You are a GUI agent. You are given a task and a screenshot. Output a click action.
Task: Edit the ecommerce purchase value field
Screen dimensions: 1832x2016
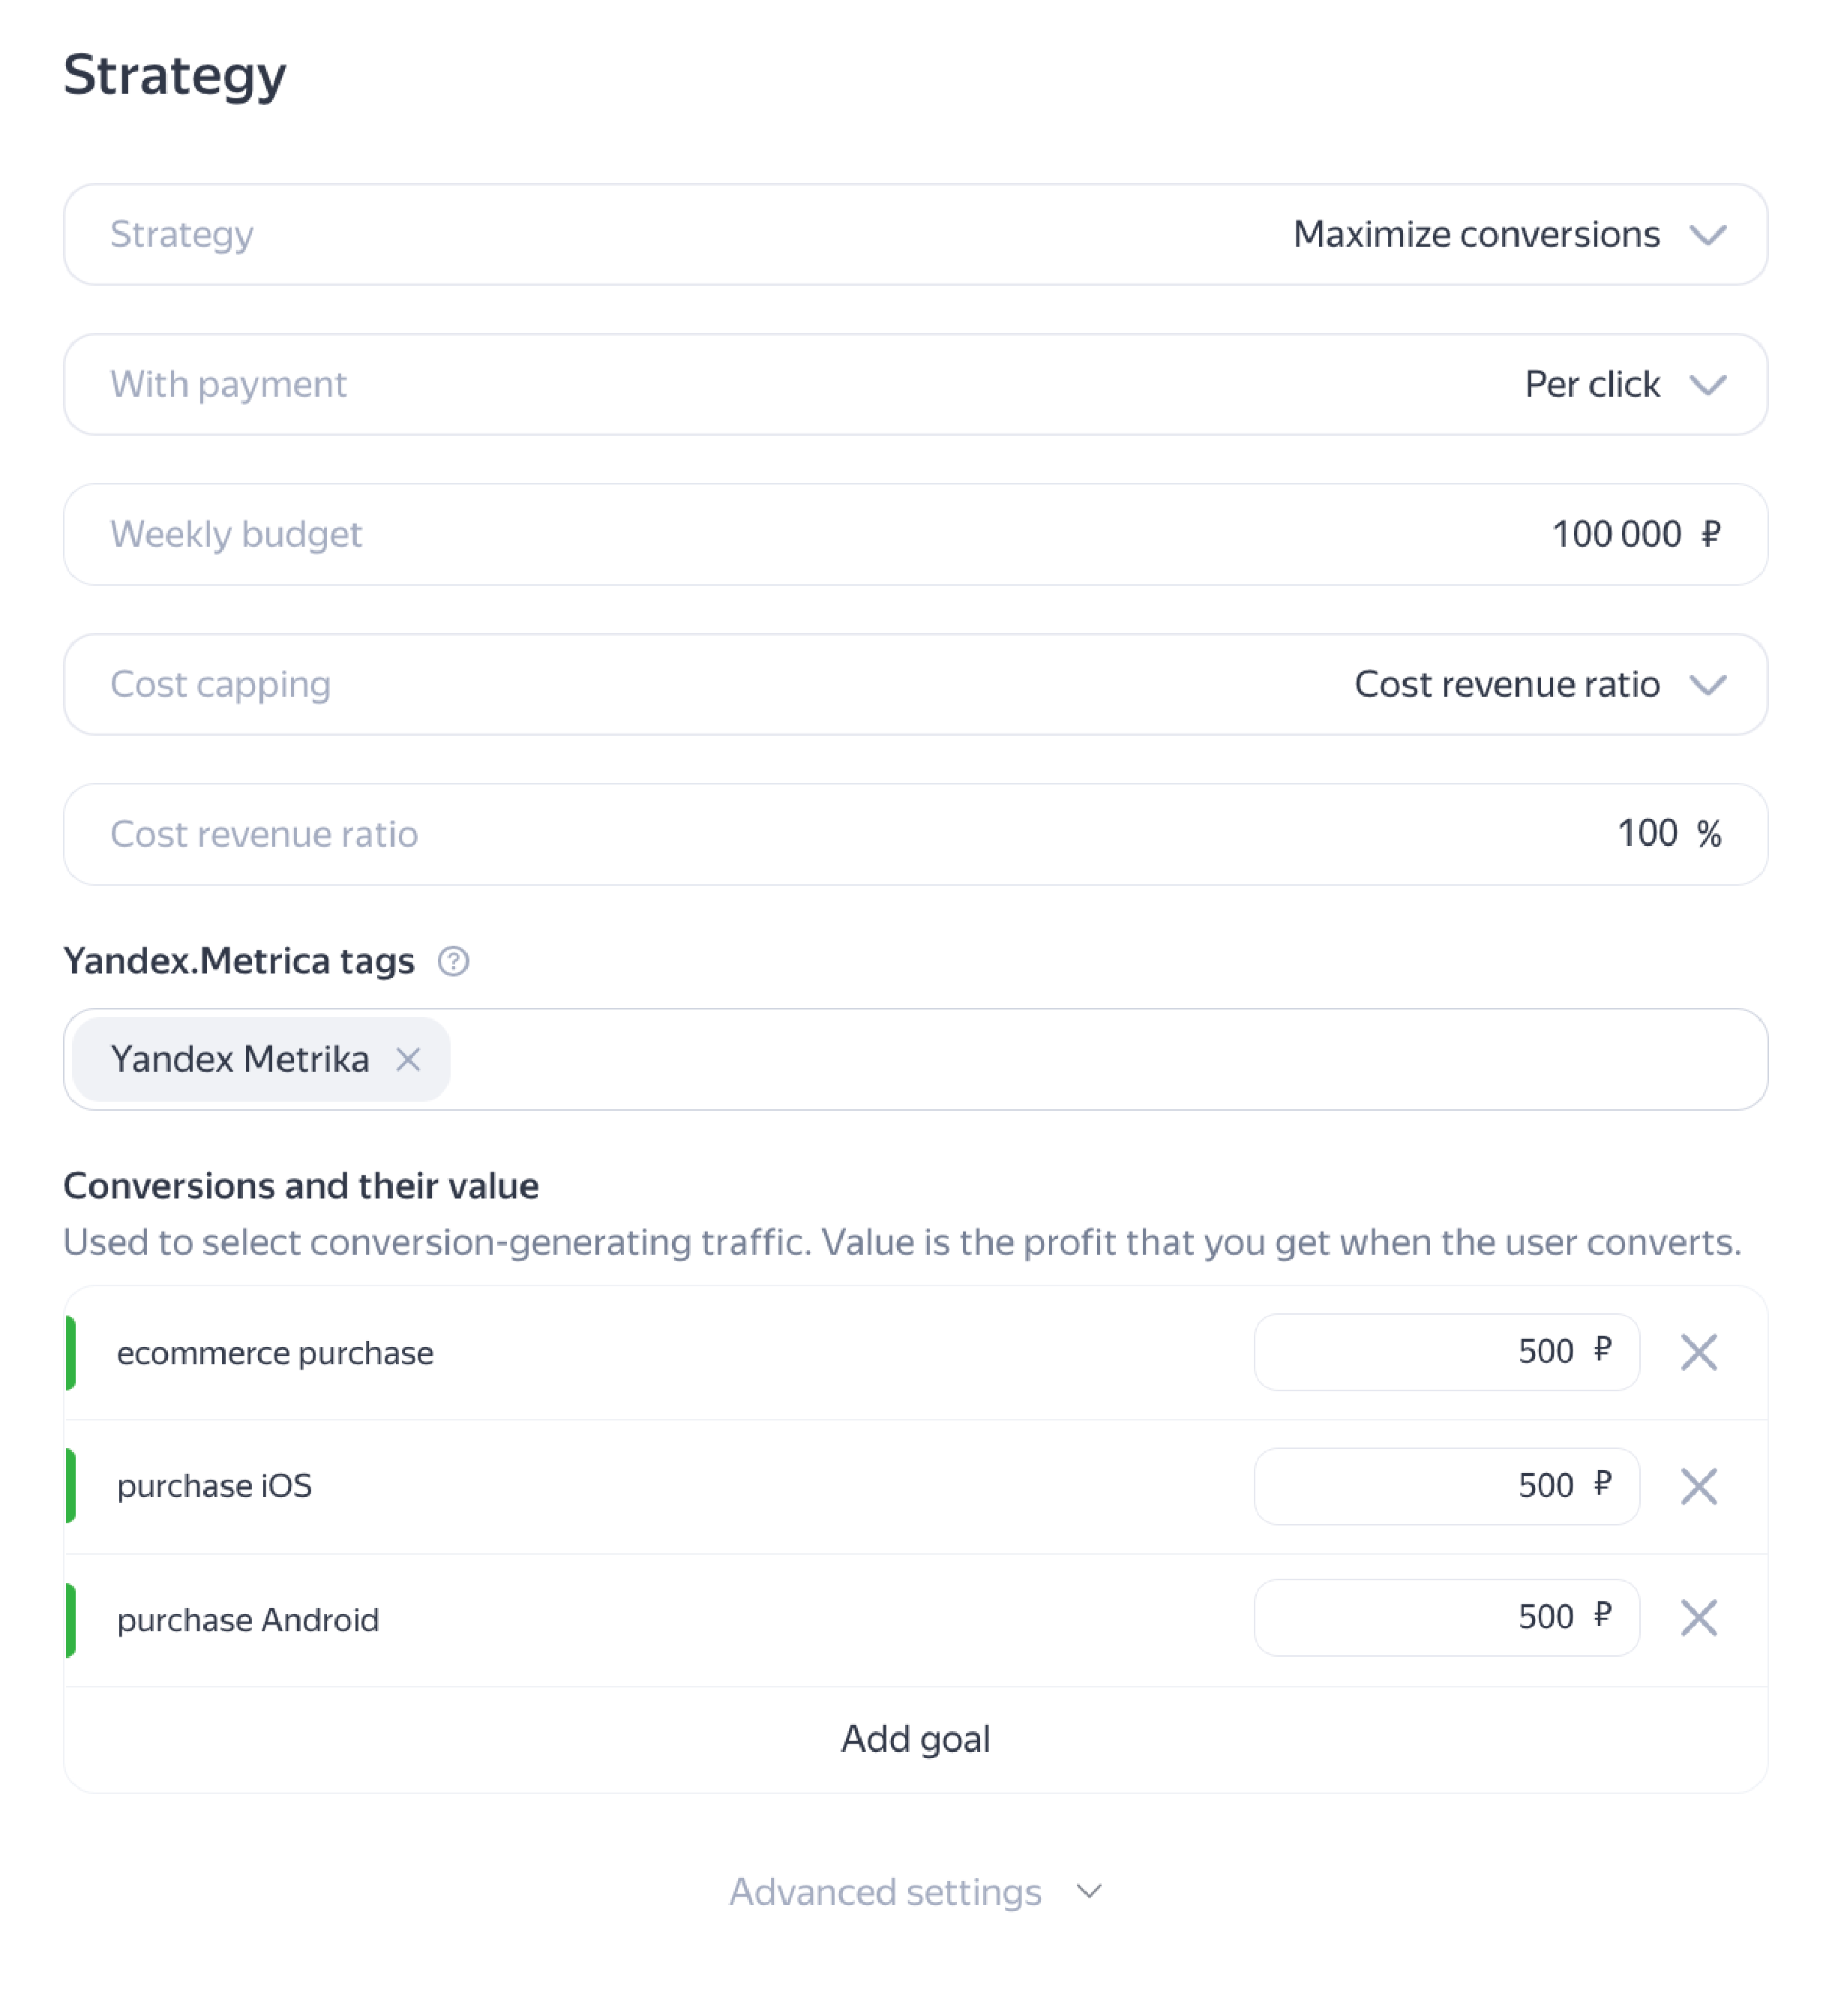coord(1445,1352)
